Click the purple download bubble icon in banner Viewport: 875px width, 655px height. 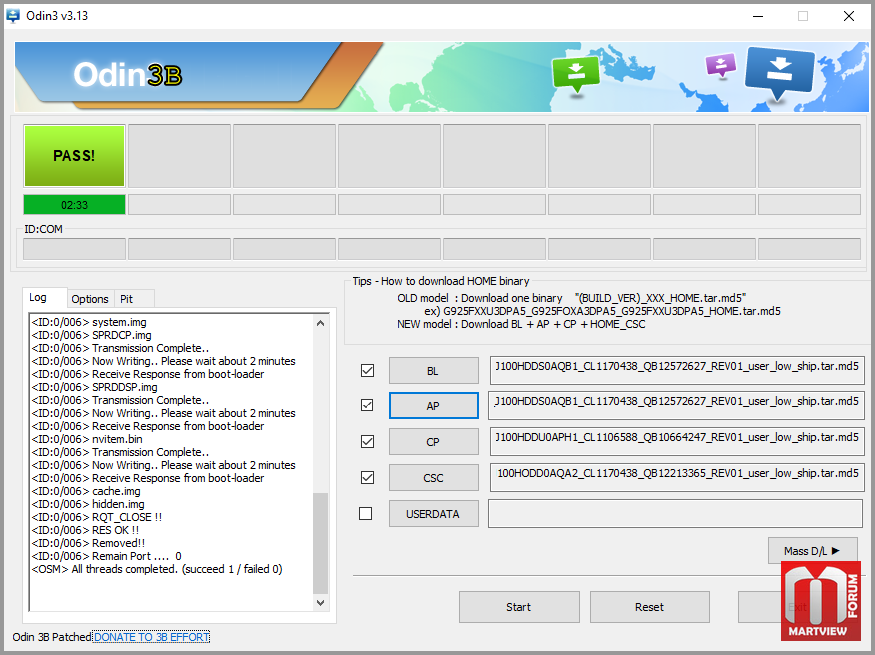(721, 66)
